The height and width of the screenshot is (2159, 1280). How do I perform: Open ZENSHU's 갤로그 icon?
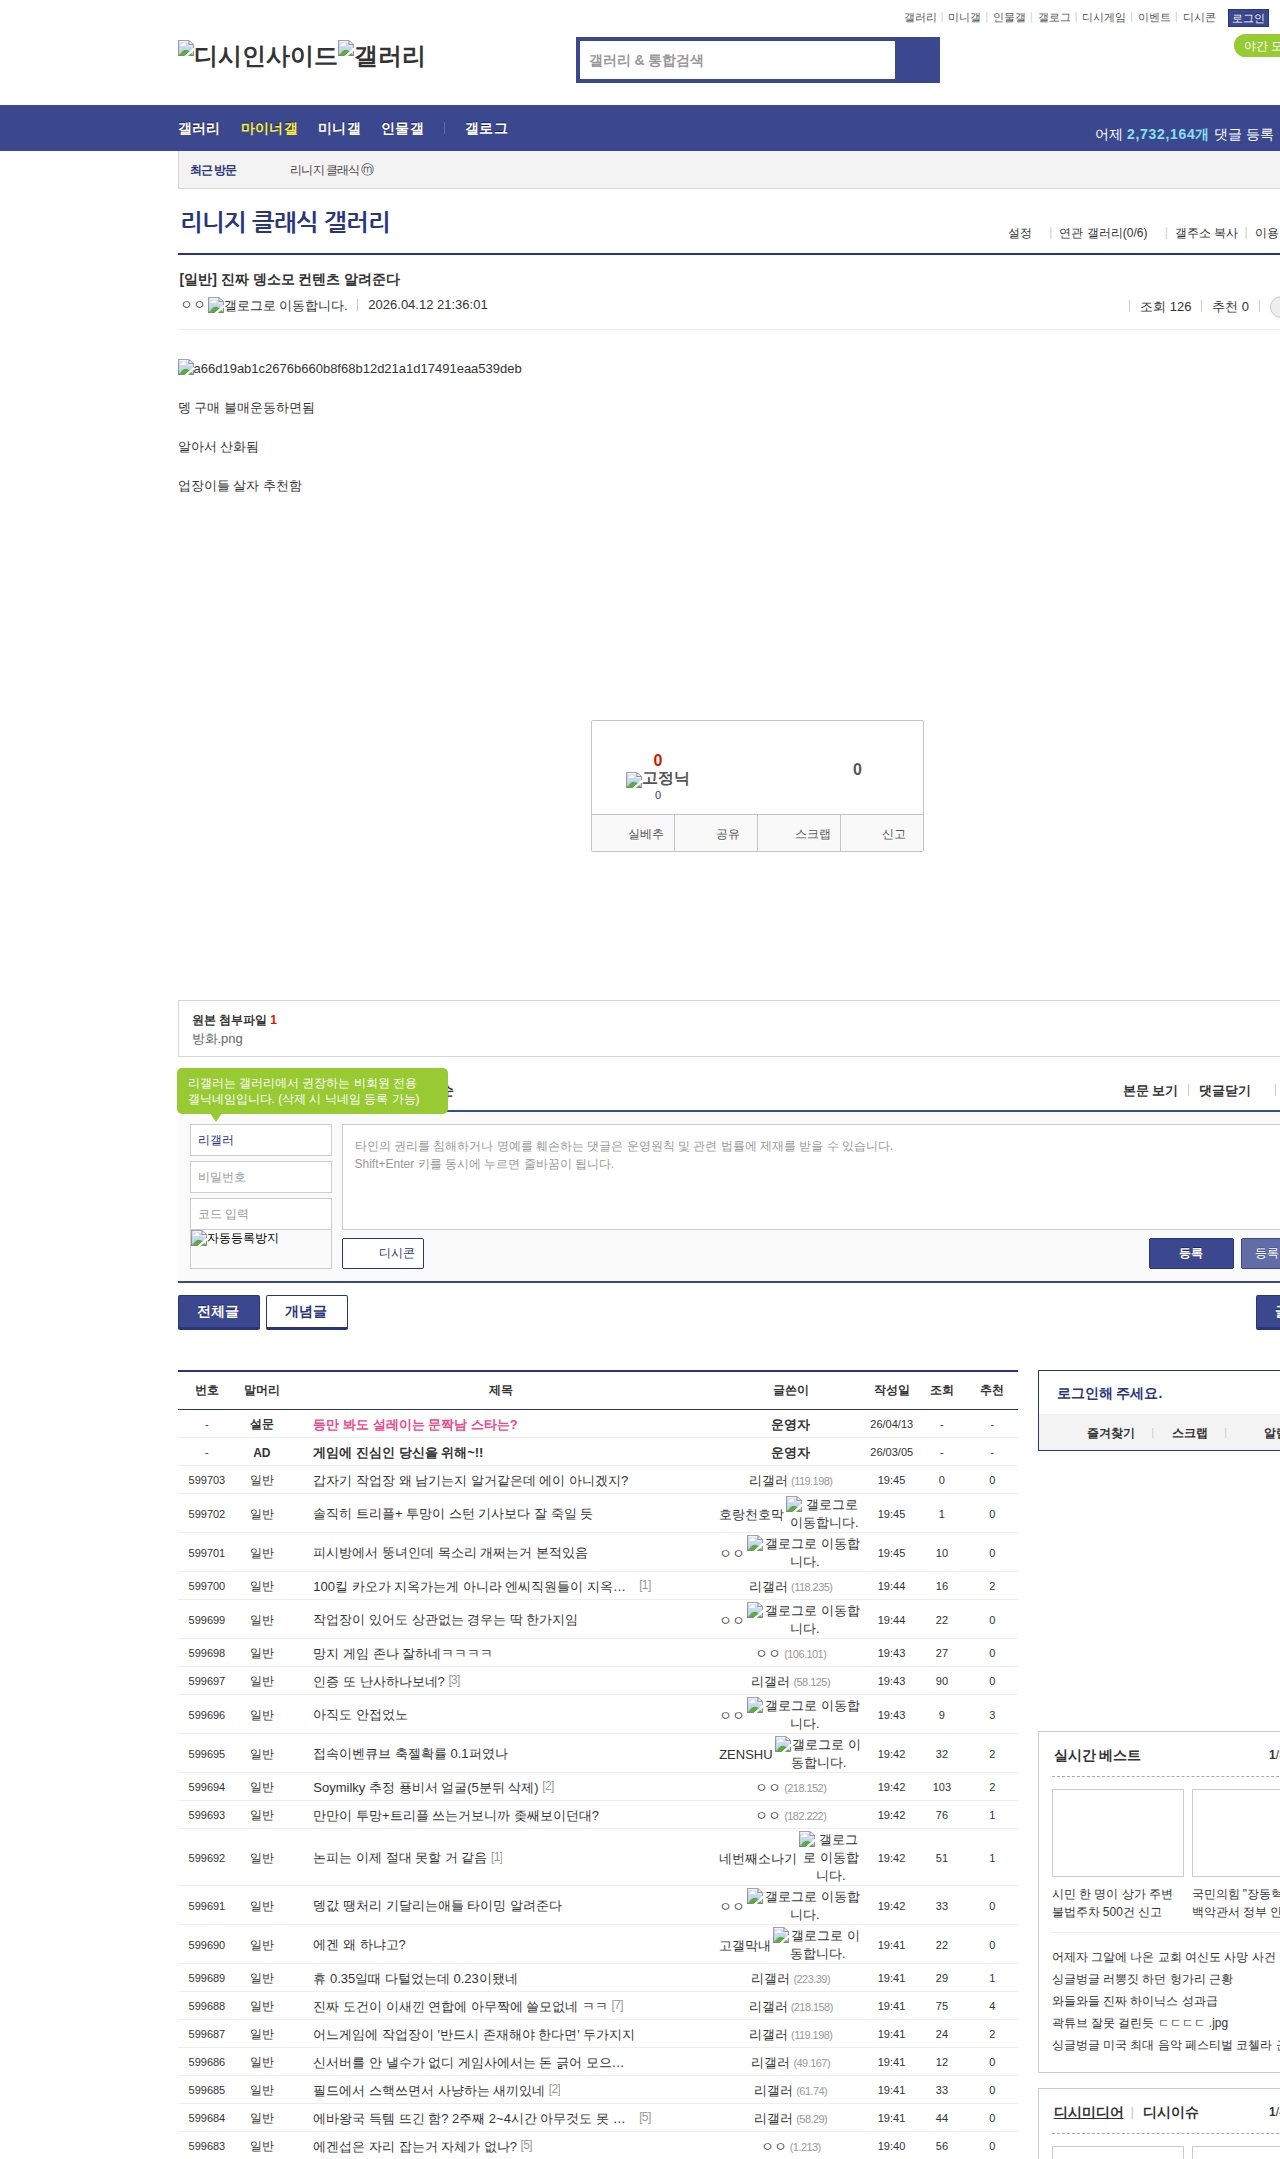pos(818,1753)
